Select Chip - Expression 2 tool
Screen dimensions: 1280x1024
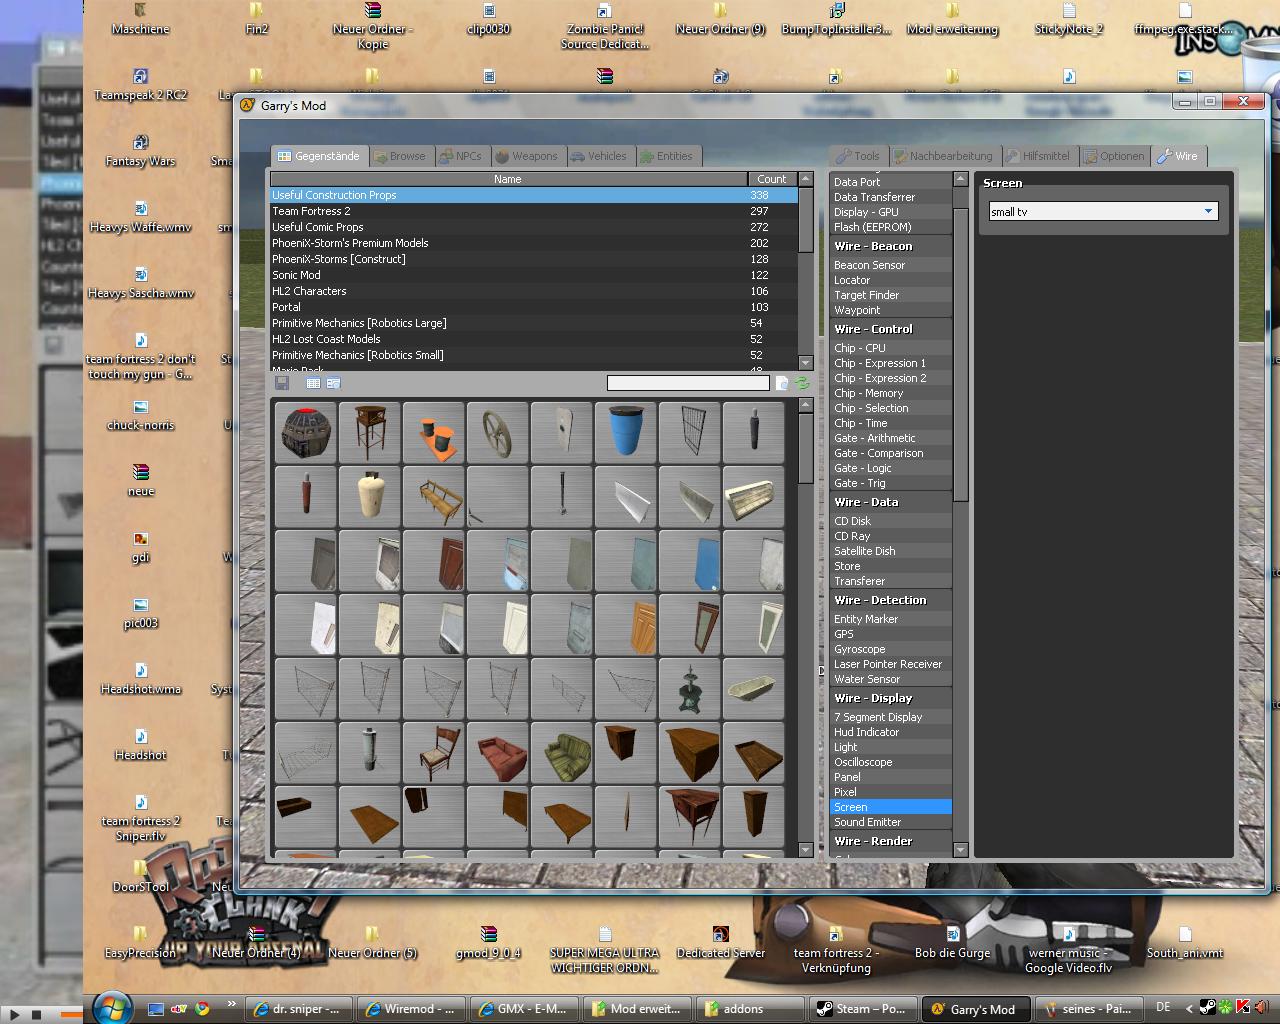point(880,378)
